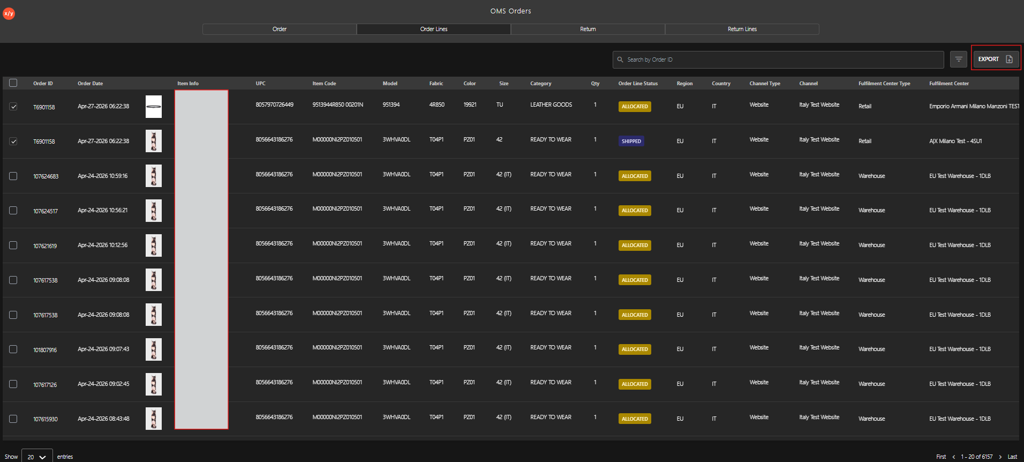Click date Apr-24-2026 08:43:48
The width and height of the screenshot is (1024, 462).
click(103, 419)
